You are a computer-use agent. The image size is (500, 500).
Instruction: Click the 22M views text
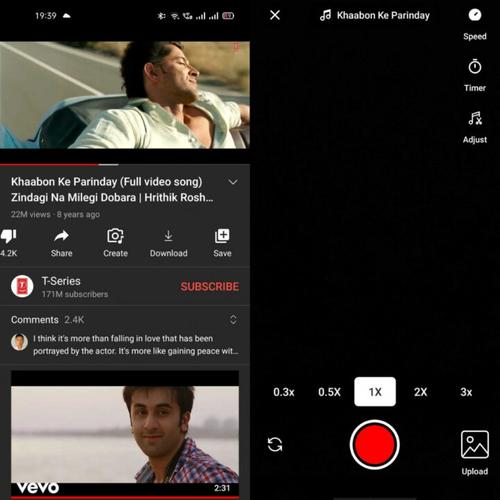(31, 214)
